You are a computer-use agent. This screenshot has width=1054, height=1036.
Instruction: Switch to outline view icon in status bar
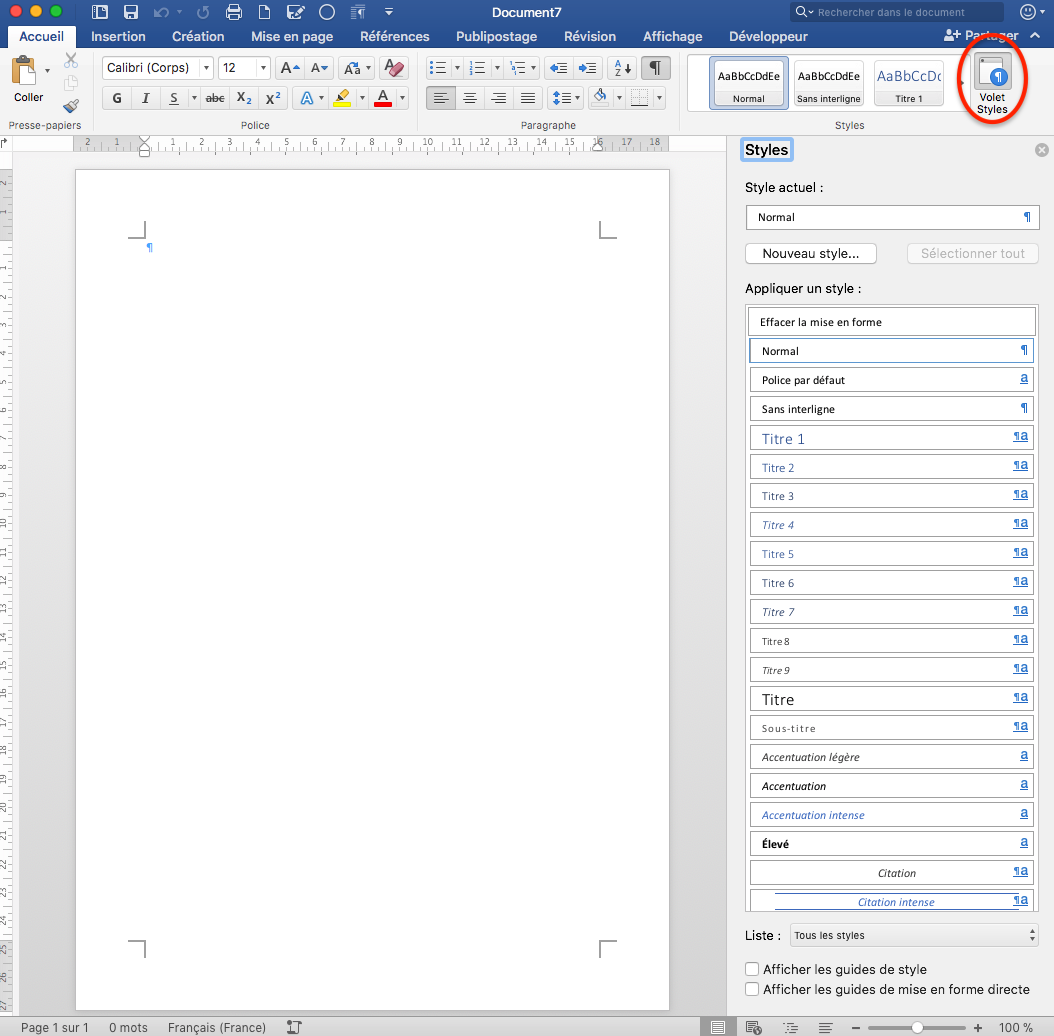coord(790,1027)
